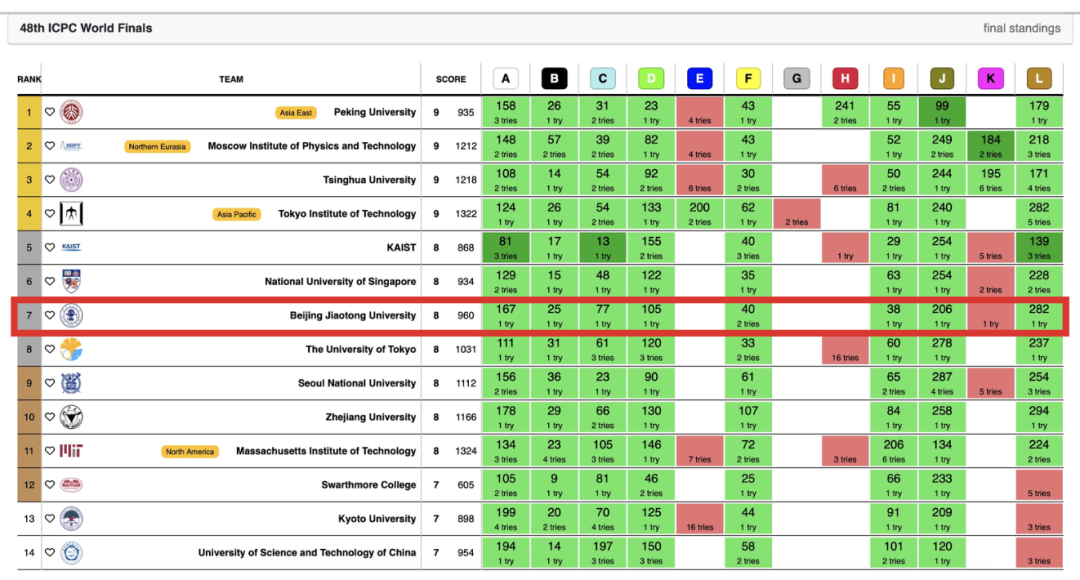Click the Swarthmore College logo
Viewport: 1080px width, 580px height.
(71, 485)
